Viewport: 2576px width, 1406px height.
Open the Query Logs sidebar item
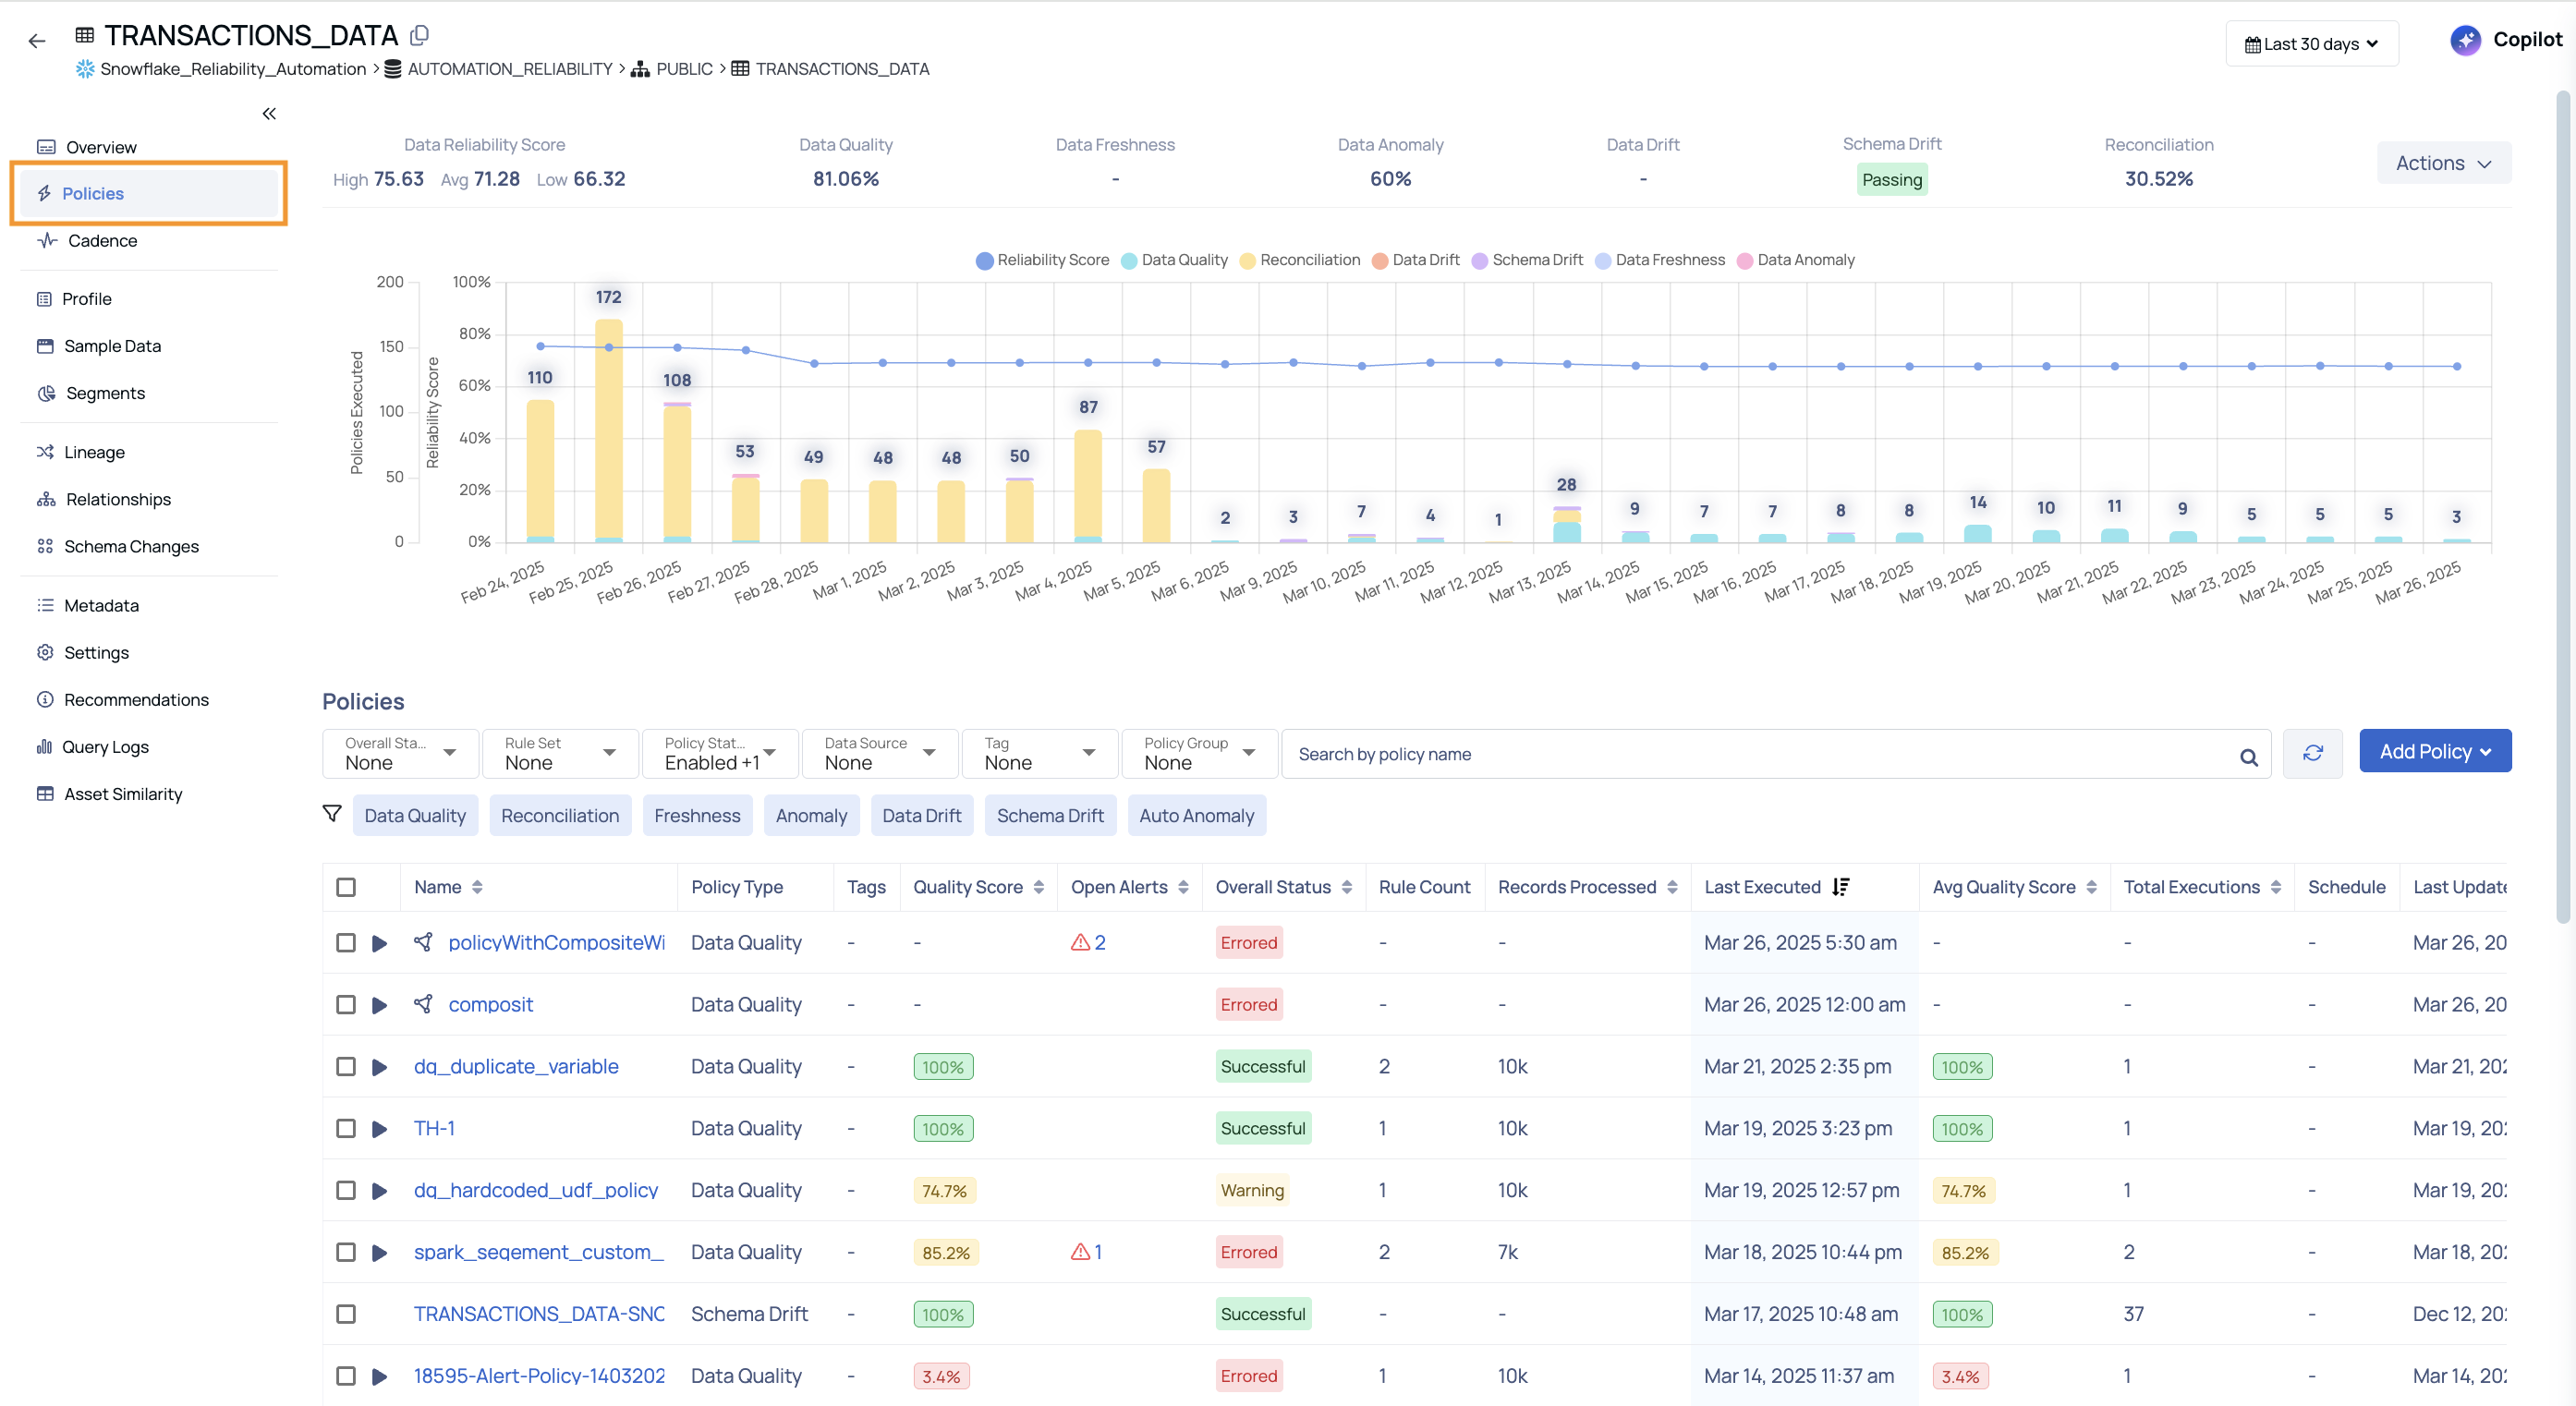pos(105,747)
